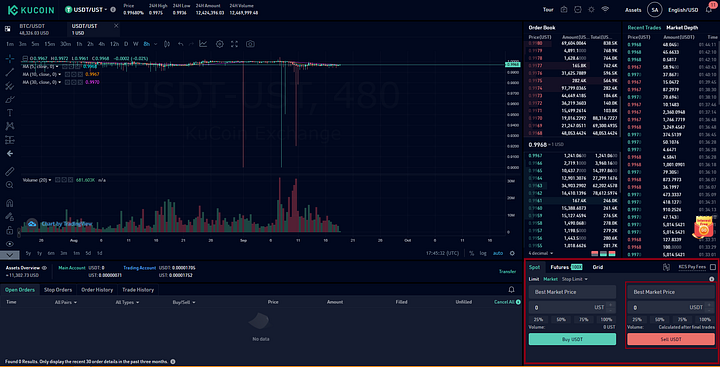This screenshot has height=367, width=720.
Task: Switch to the Futures trading tab
Action: pyautogui.click(x=566, y=267)
